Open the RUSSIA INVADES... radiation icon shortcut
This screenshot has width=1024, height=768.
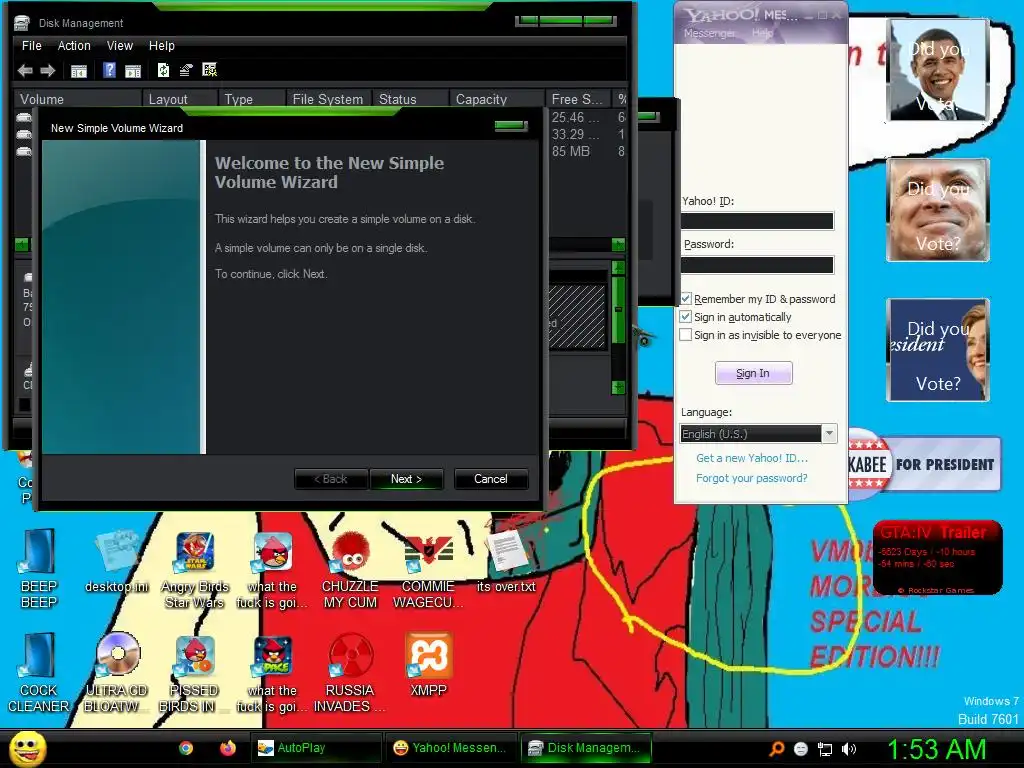(x=350, y=673)
